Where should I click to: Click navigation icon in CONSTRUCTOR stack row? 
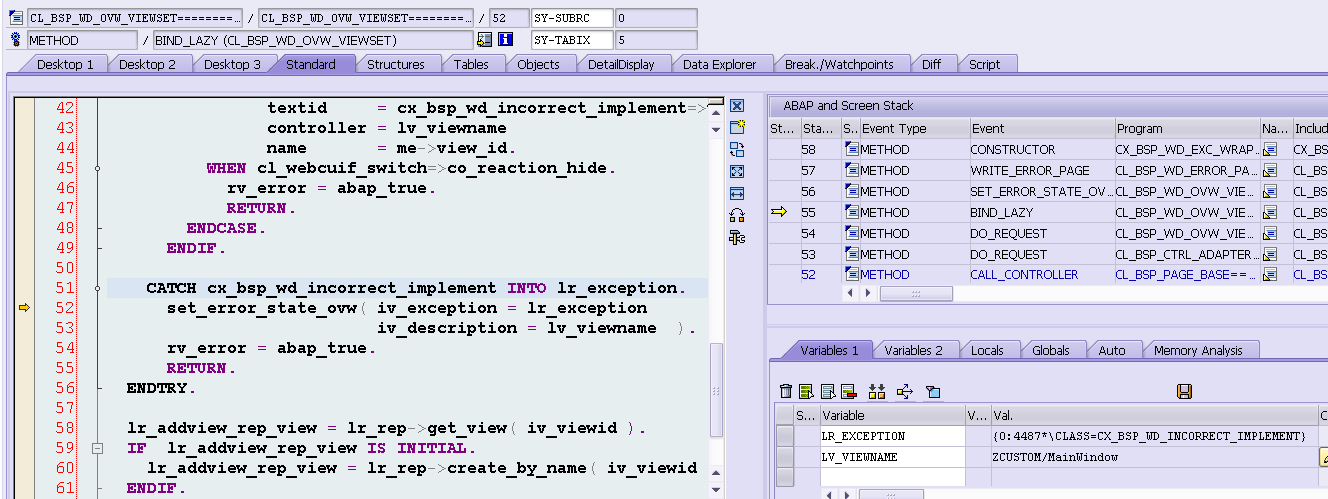pyautogui.click(x=1271, y=149)
